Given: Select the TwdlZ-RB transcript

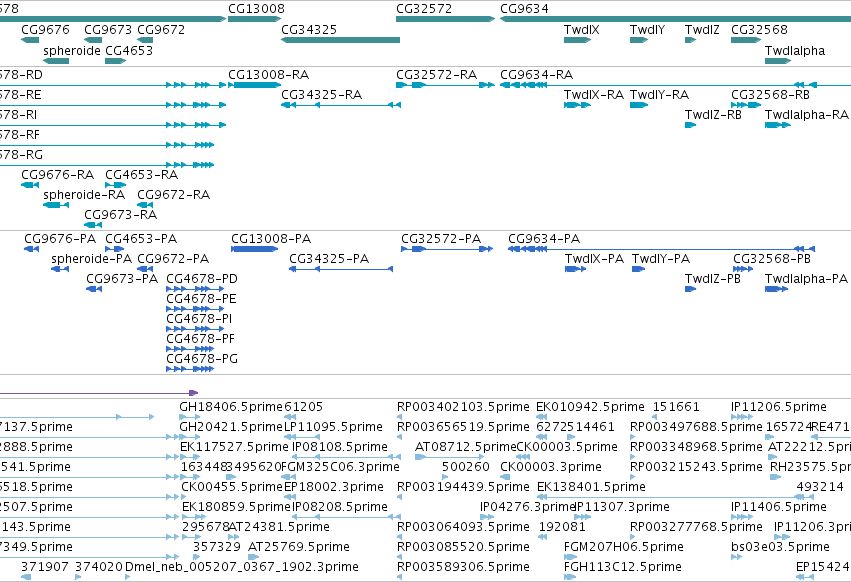Looking at the screenshot, I should [x=690, y=125].
